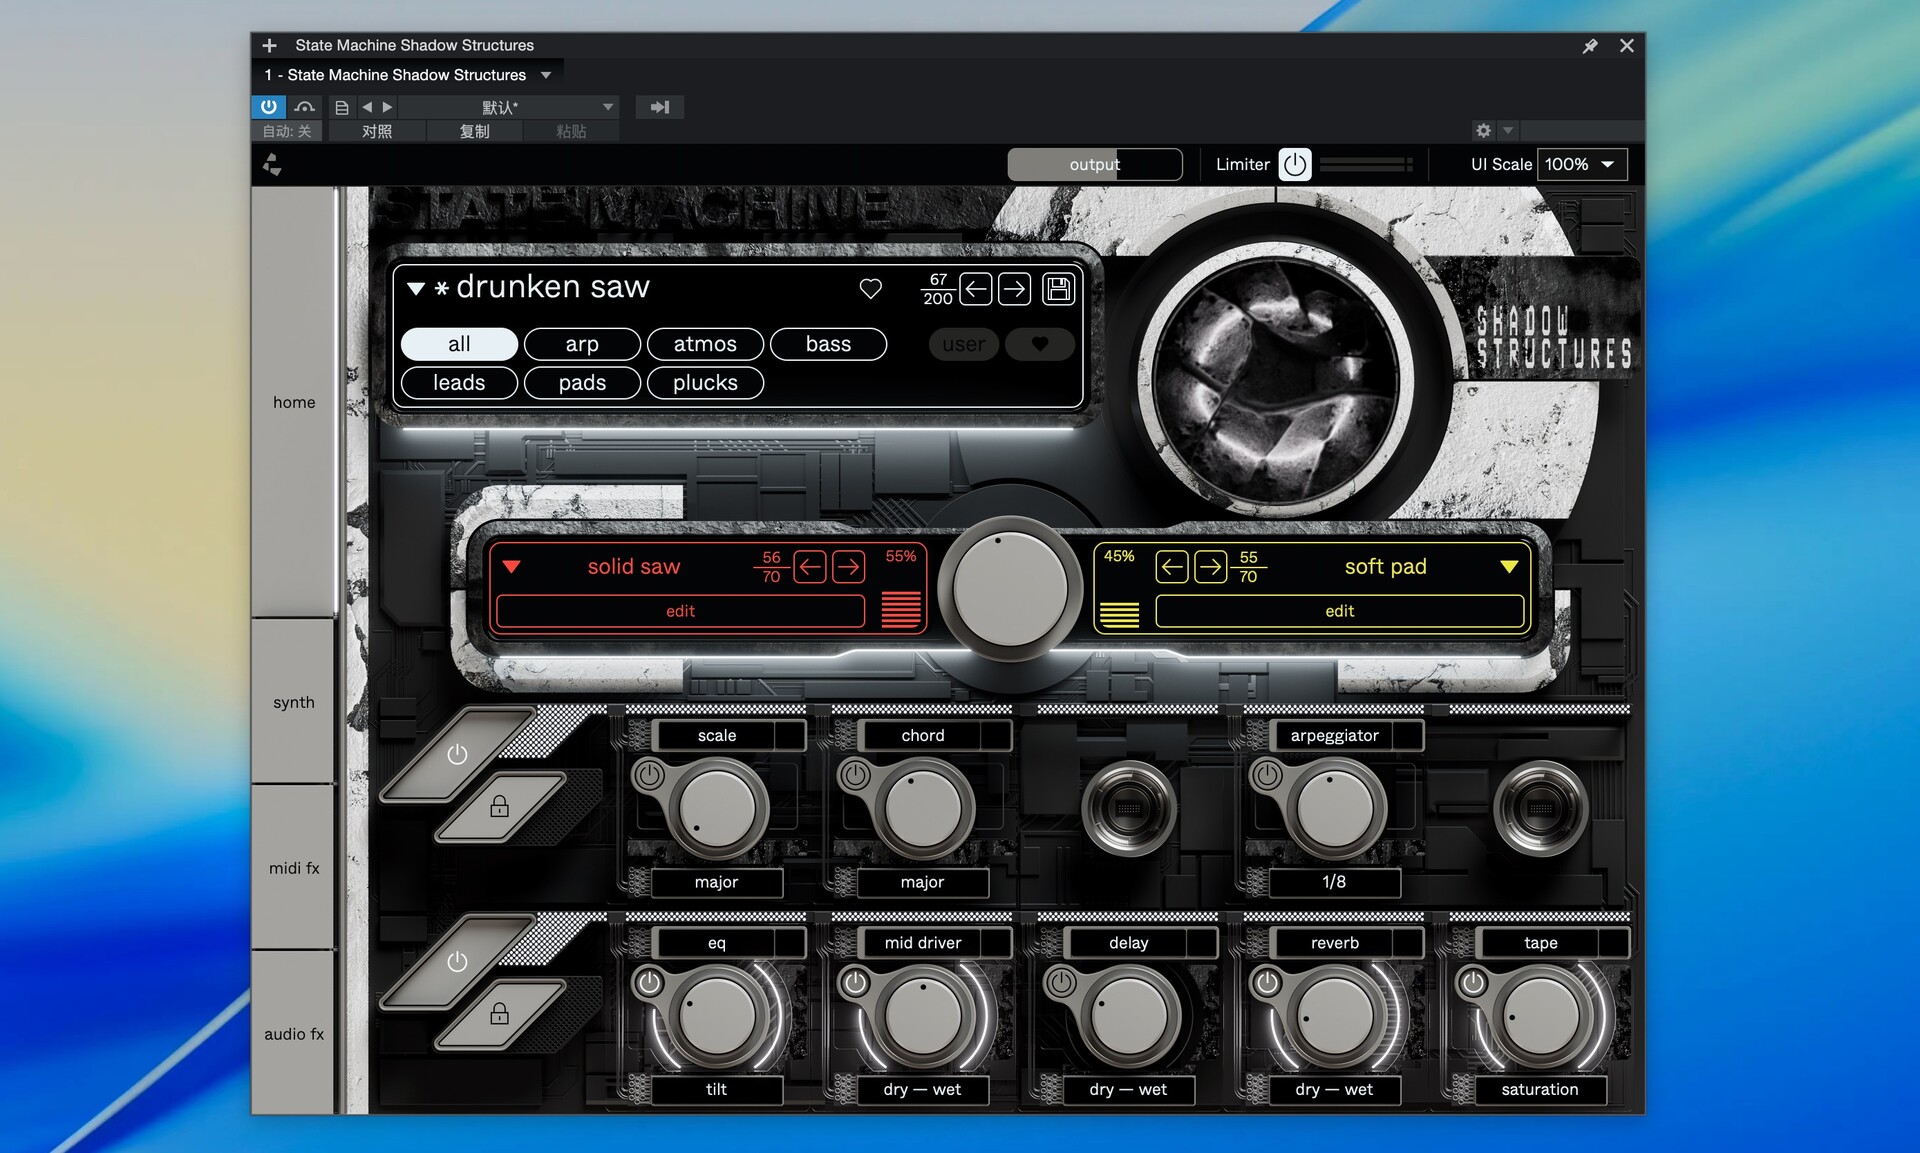The image size is (1920, 1153).
Task: Open the host preset file icon
Action: click(x=342, y=107)
